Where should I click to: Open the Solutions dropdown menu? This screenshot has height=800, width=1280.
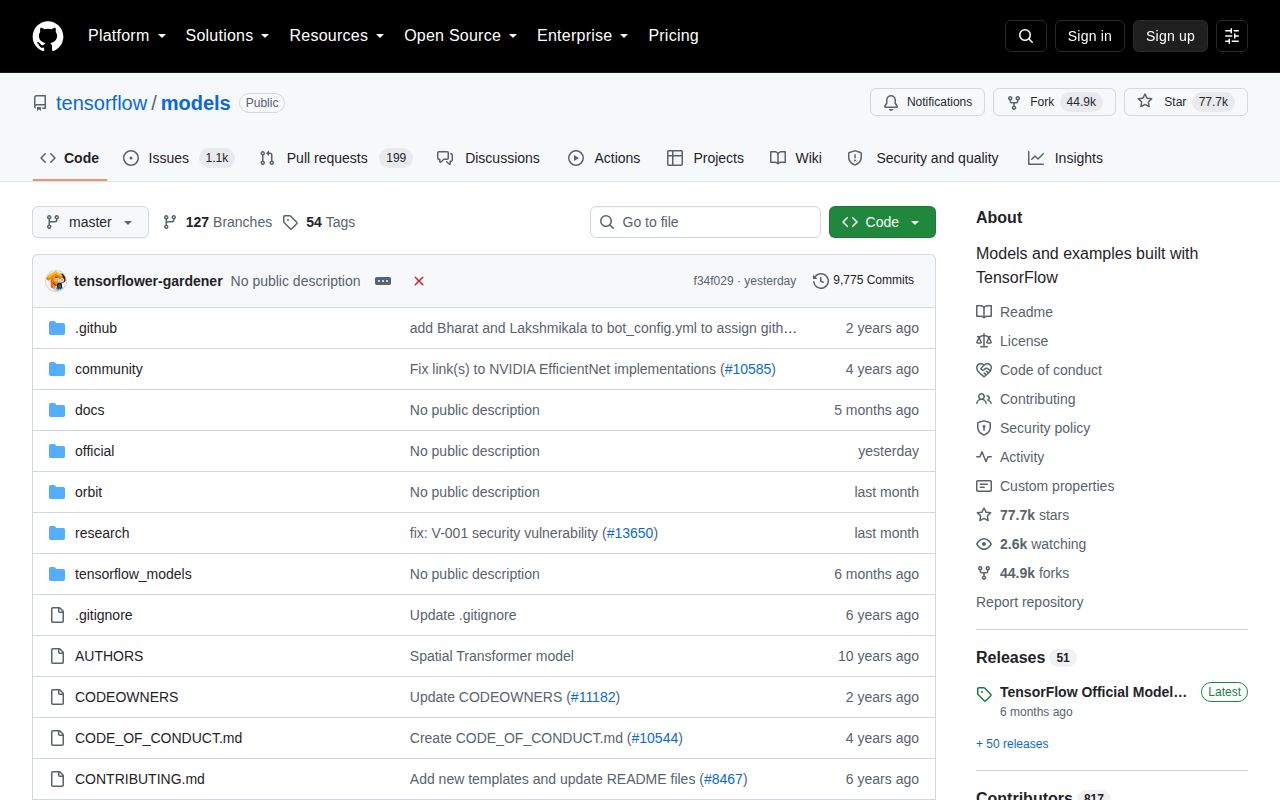pyautogui.click(x=227, y=36)
